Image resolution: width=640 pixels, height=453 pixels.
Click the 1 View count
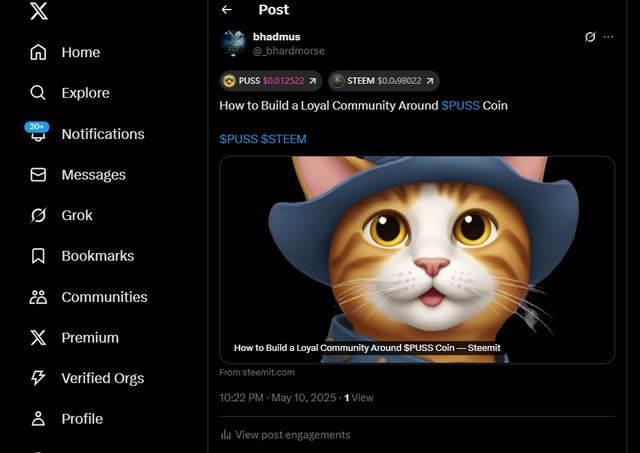tap(358, 397)
